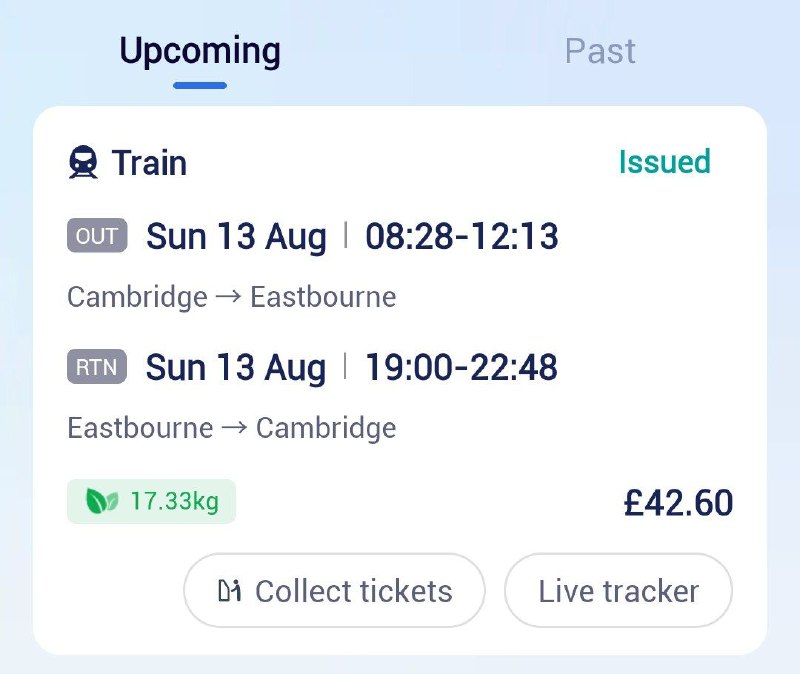Select the return time 19:00-22:48
Screen dimensions: 800x674
click(x=461, y=368)
